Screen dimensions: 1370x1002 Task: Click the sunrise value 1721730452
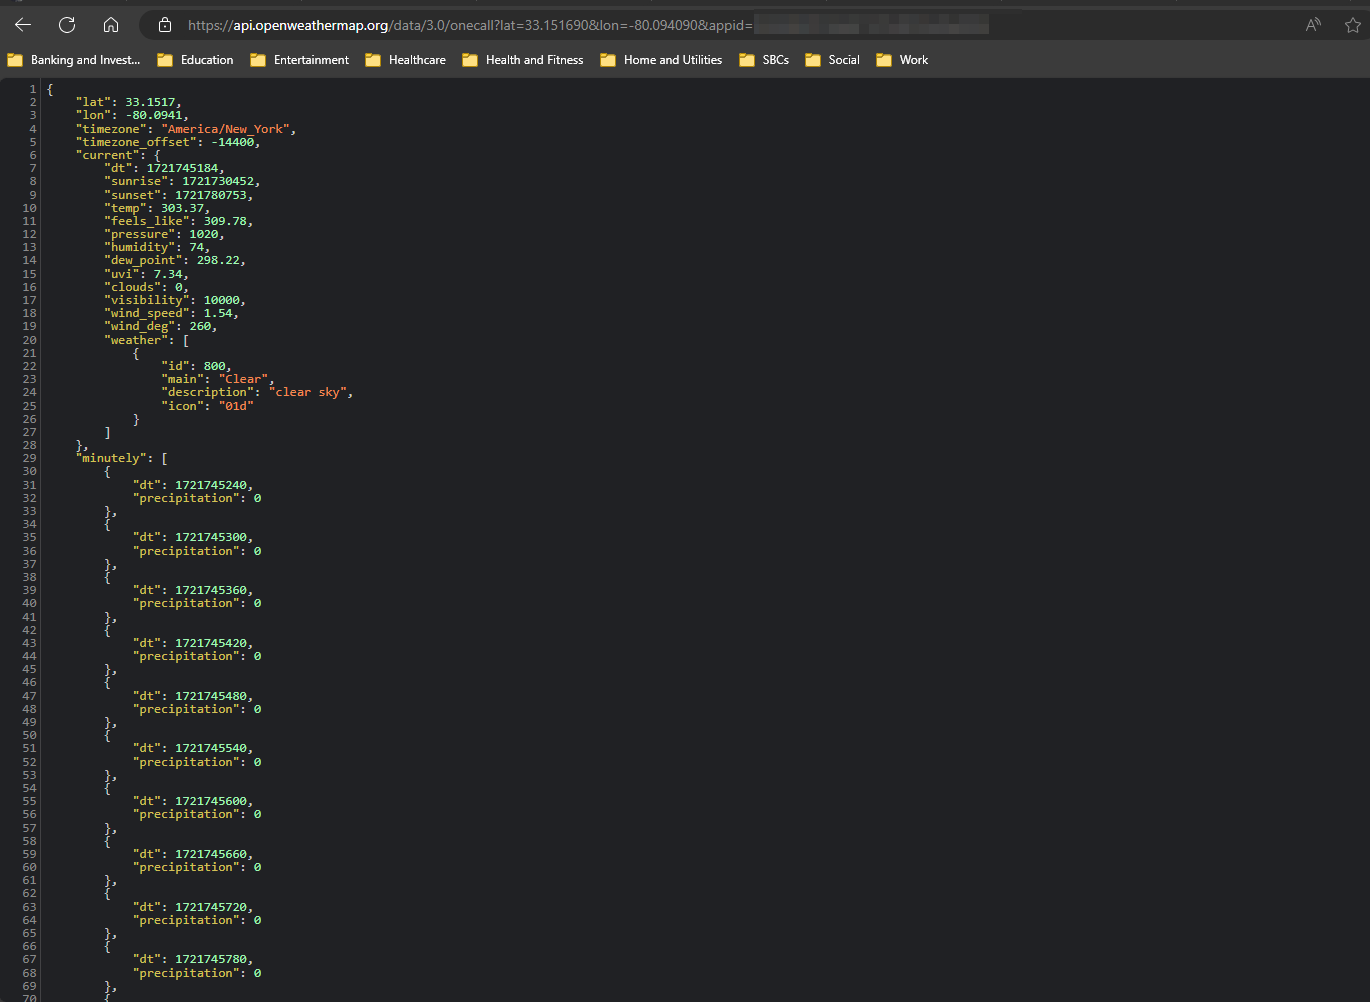pyautogui.click(x=218, y=181)
